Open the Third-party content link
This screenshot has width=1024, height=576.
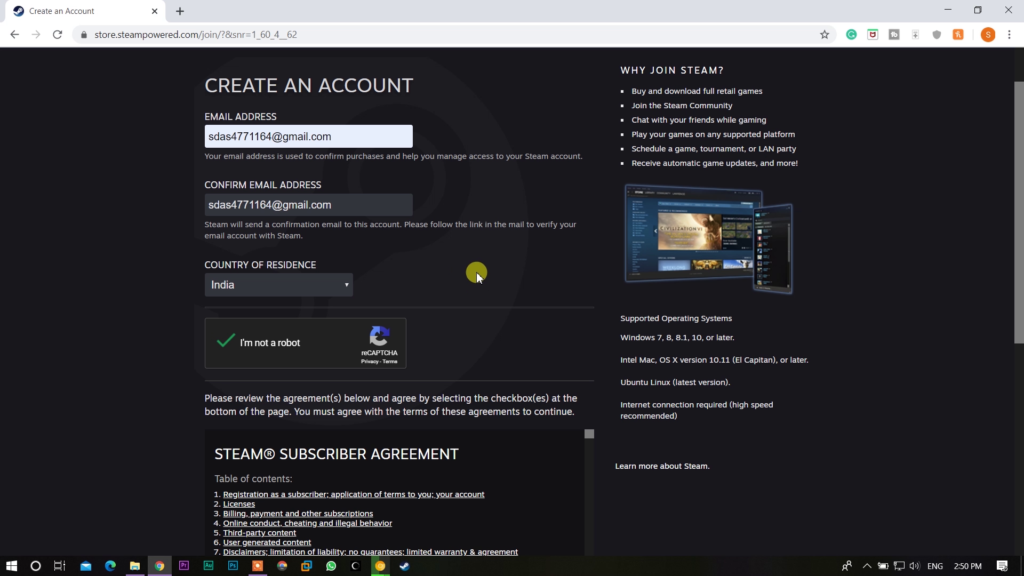coord(259,533)
